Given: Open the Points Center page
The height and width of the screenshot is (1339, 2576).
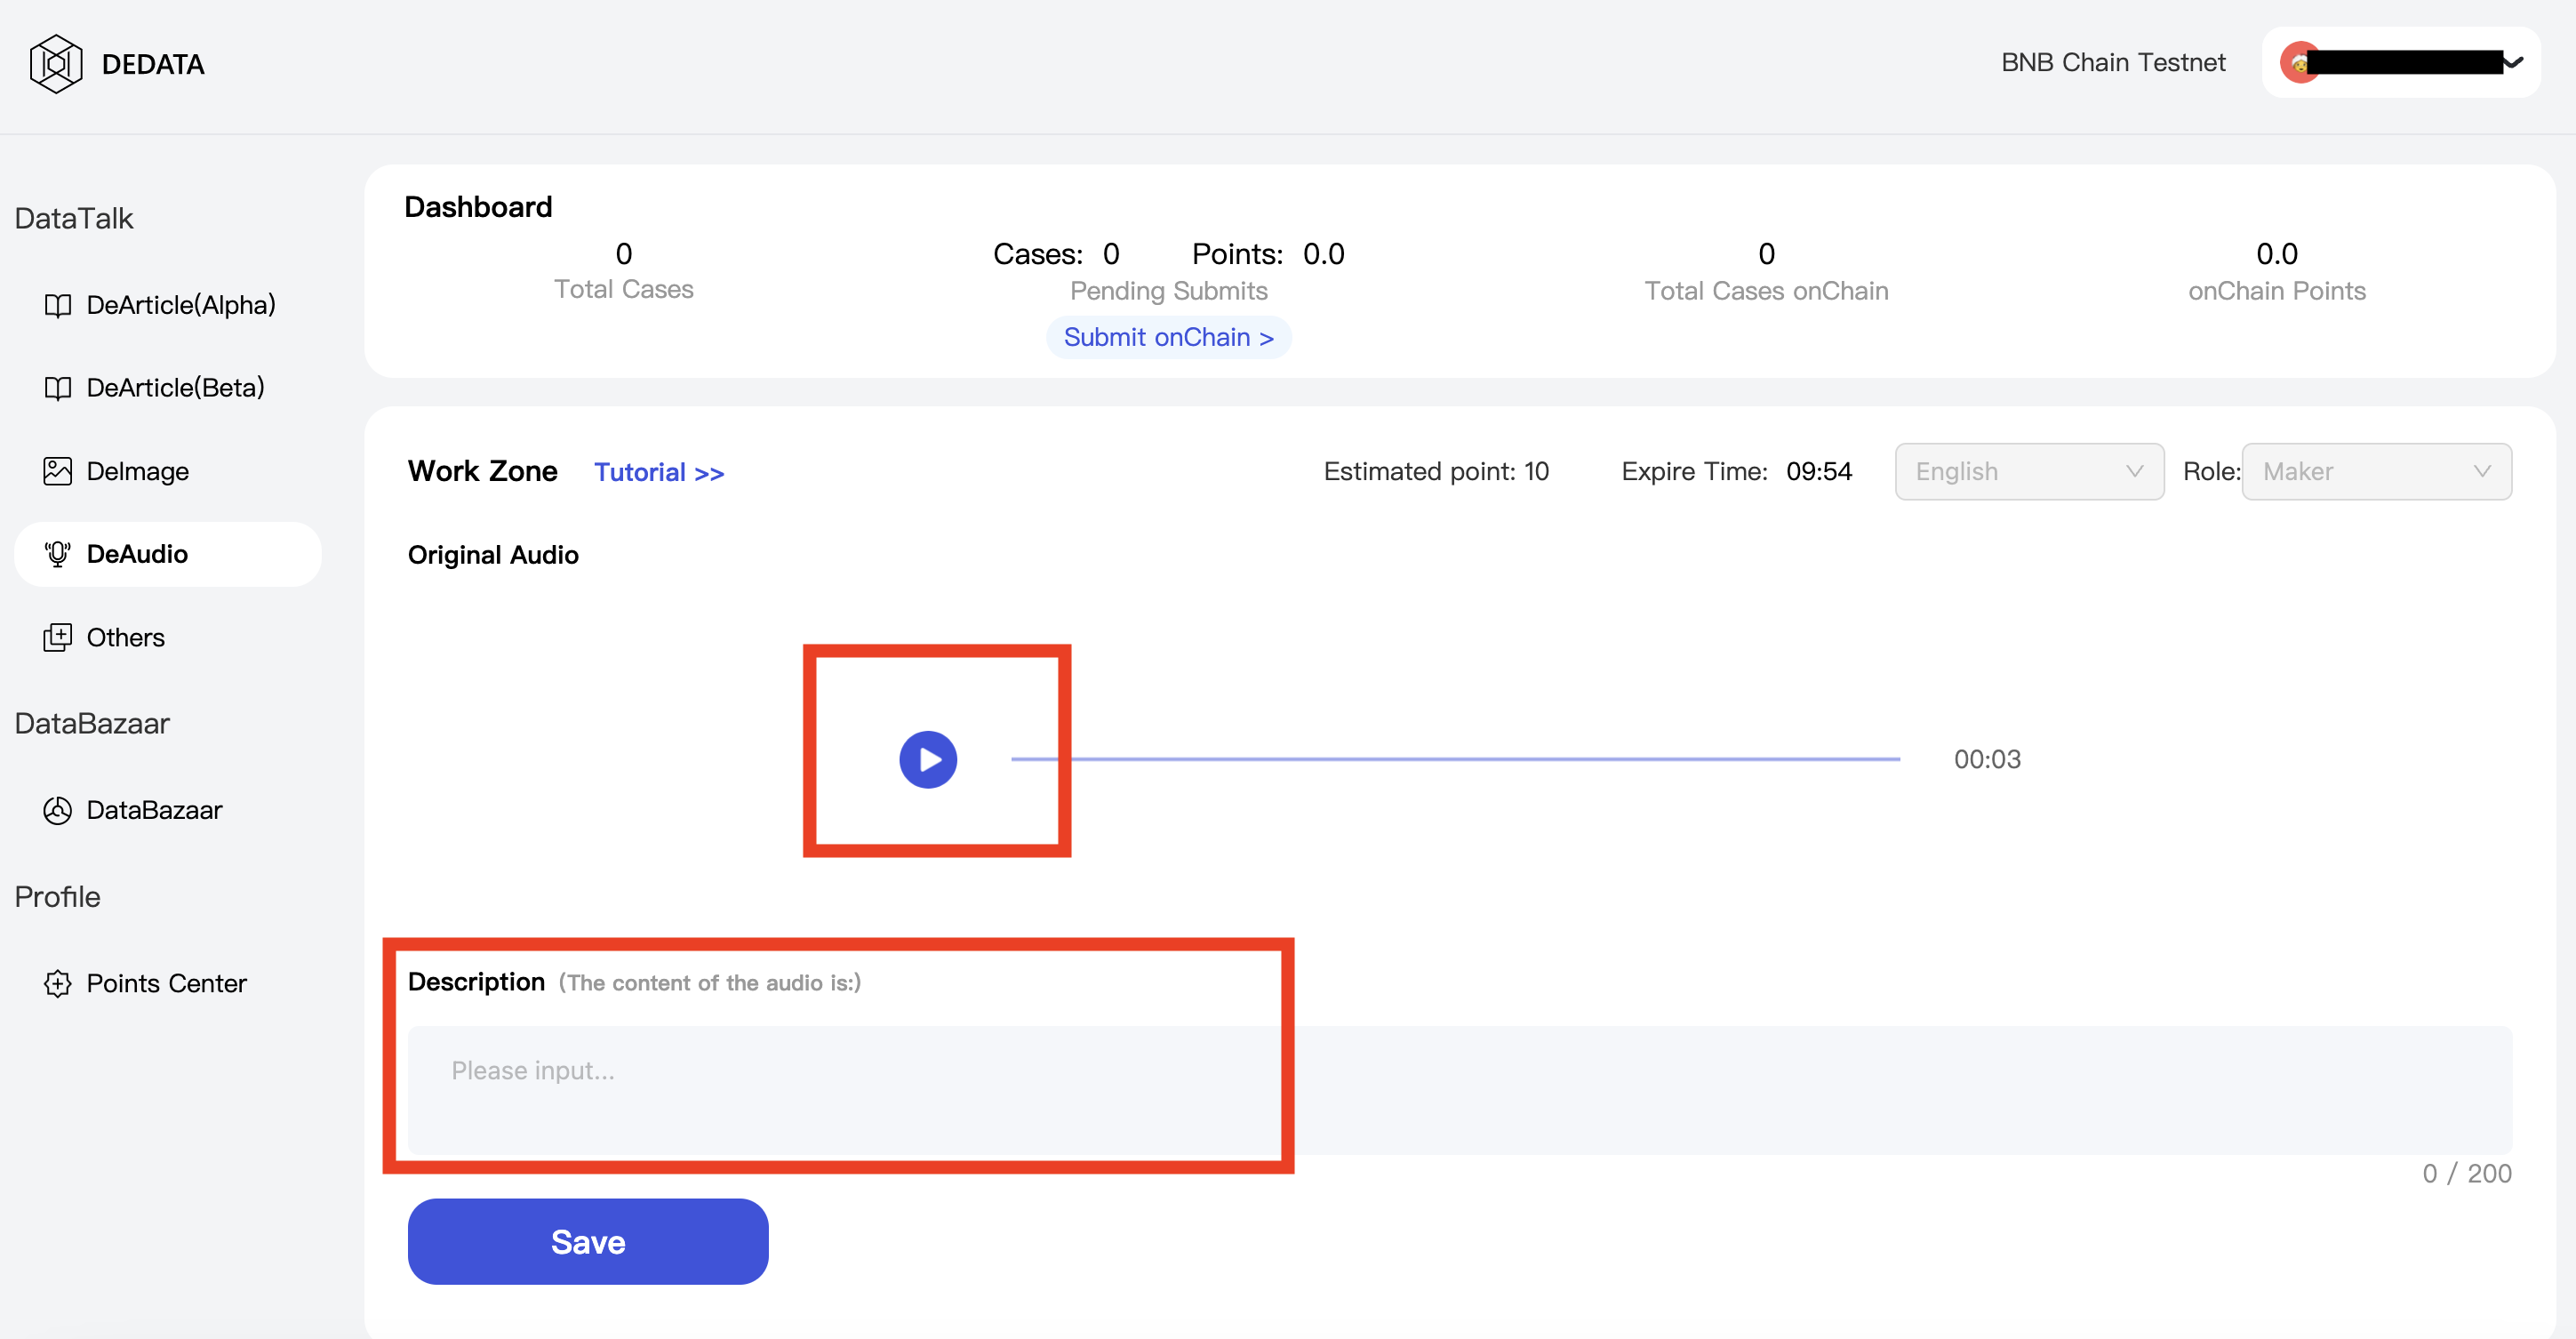Looking at the screenshot, I should pyautogui.click(x=168, y=983).
